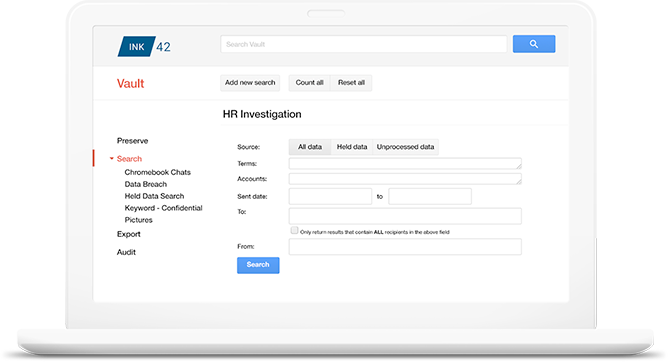Click the Count all button
Viewport: 668px width, 362px height.
click(x=309, y=83)
